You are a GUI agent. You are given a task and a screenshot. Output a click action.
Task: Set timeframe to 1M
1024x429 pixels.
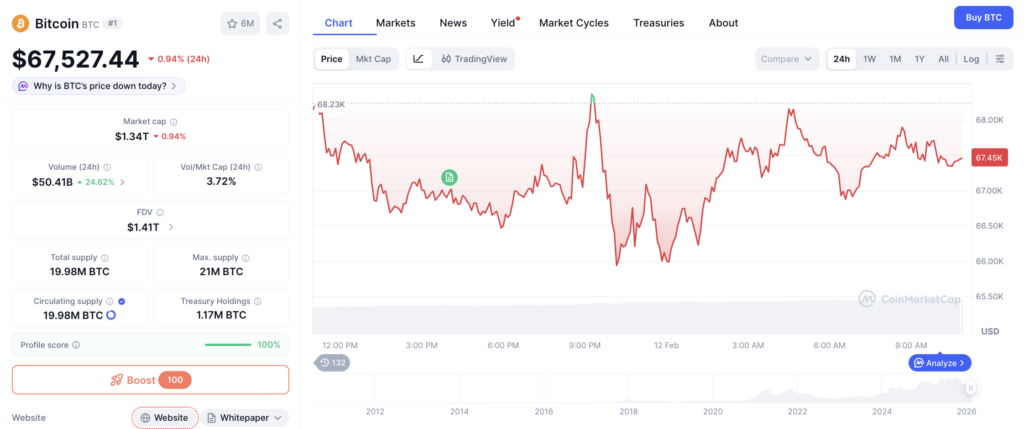(895, 59)
